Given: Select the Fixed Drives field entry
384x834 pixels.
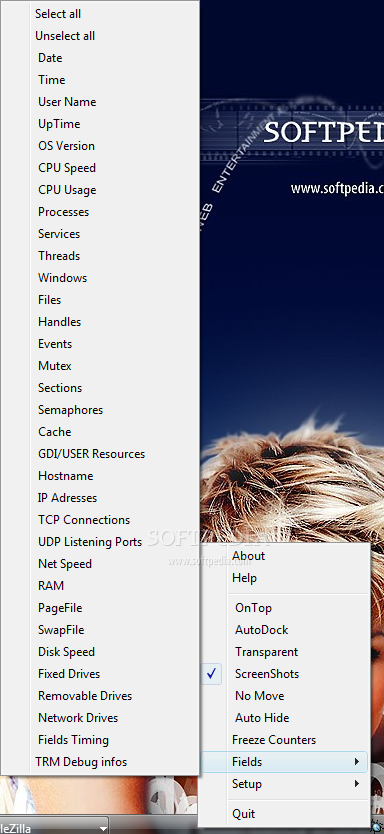Looking at the screenshot, I should [100, 673].
